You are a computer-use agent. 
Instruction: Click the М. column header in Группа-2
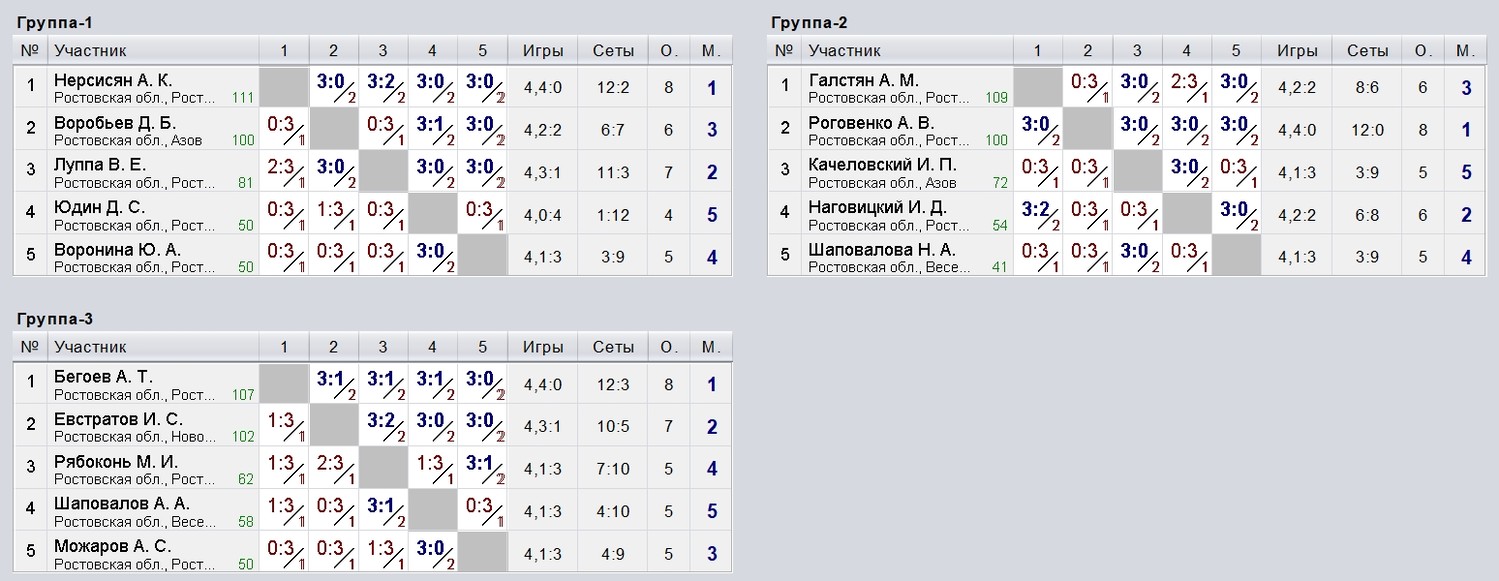click(1465, 51)
